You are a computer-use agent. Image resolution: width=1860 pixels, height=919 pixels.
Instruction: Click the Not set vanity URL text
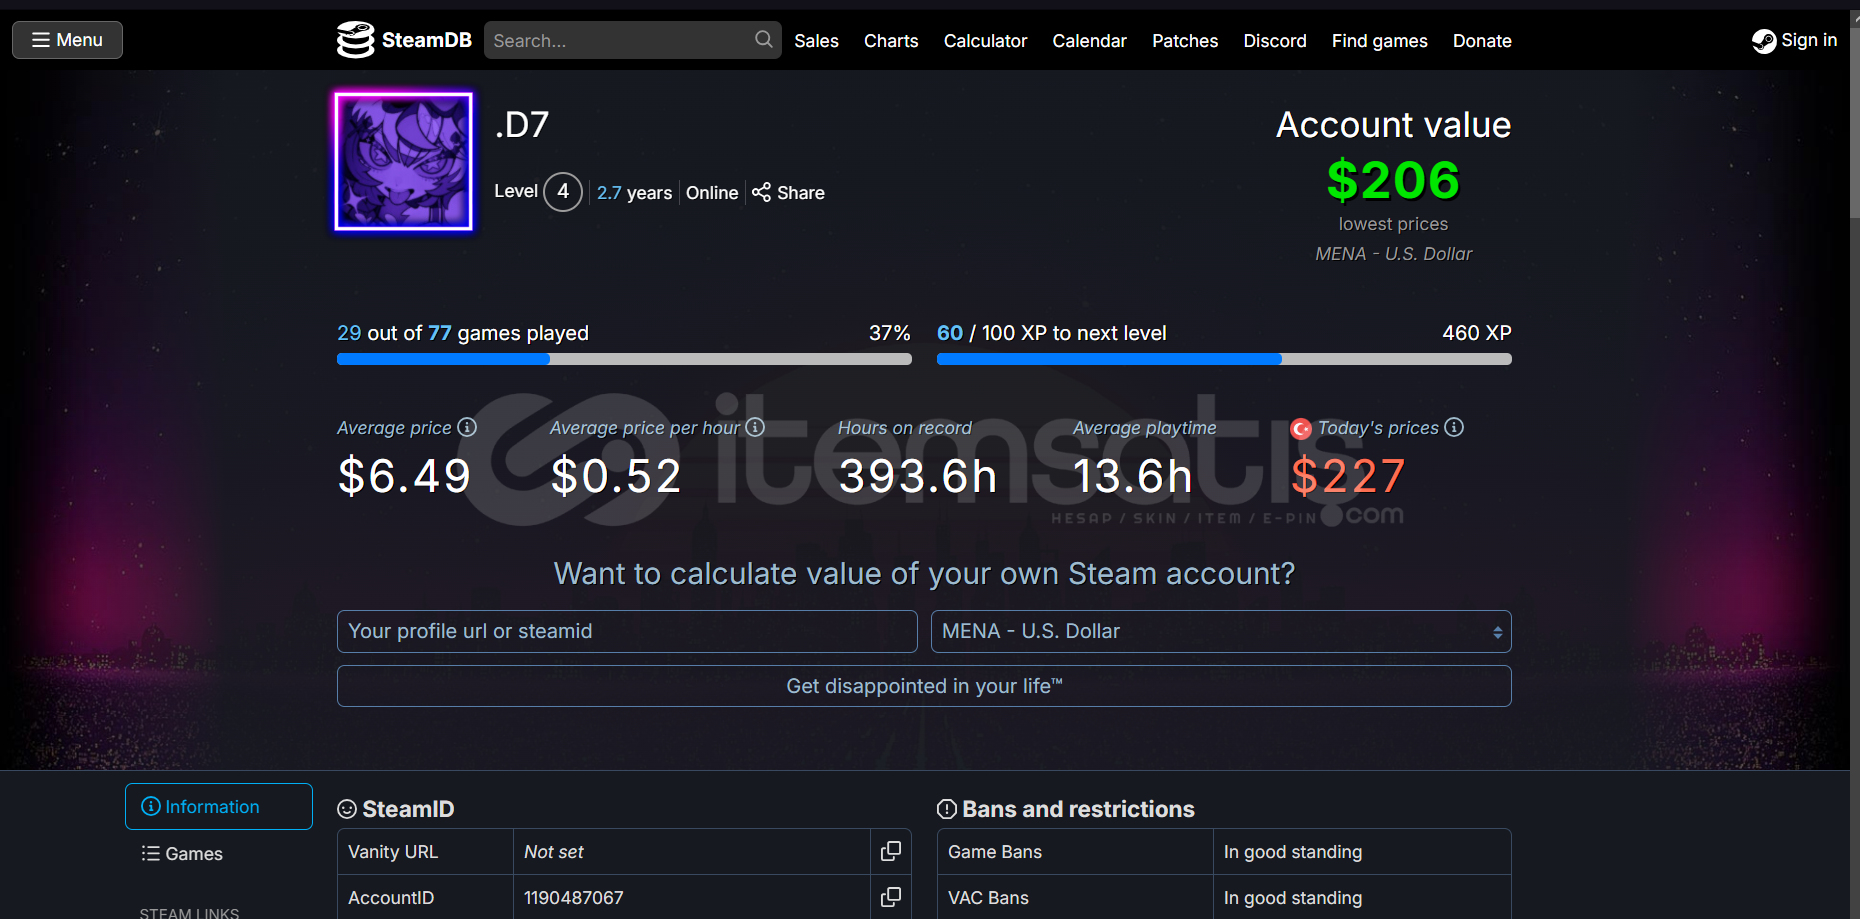tap(554, 852)
